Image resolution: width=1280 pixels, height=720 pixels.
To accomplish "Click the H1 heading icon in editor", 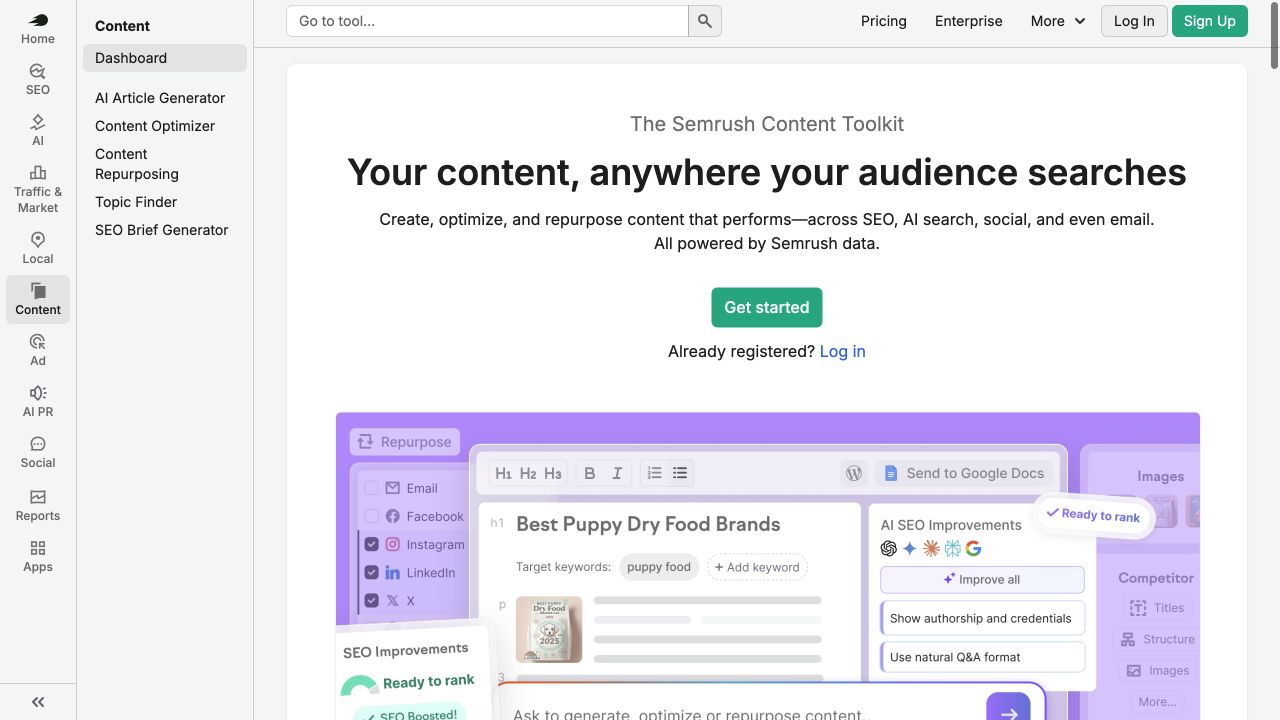I will 503,473.
